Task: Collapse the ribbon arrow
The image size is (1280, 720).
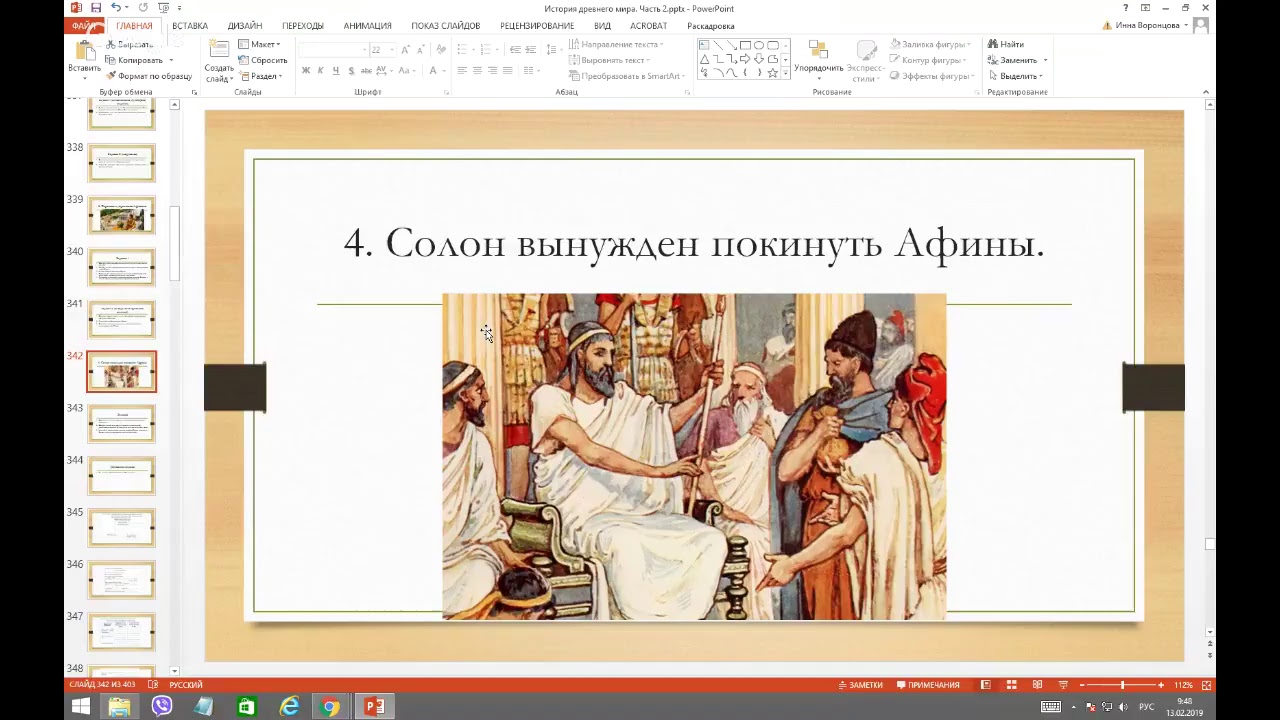Action: [x=1205, y=92]
